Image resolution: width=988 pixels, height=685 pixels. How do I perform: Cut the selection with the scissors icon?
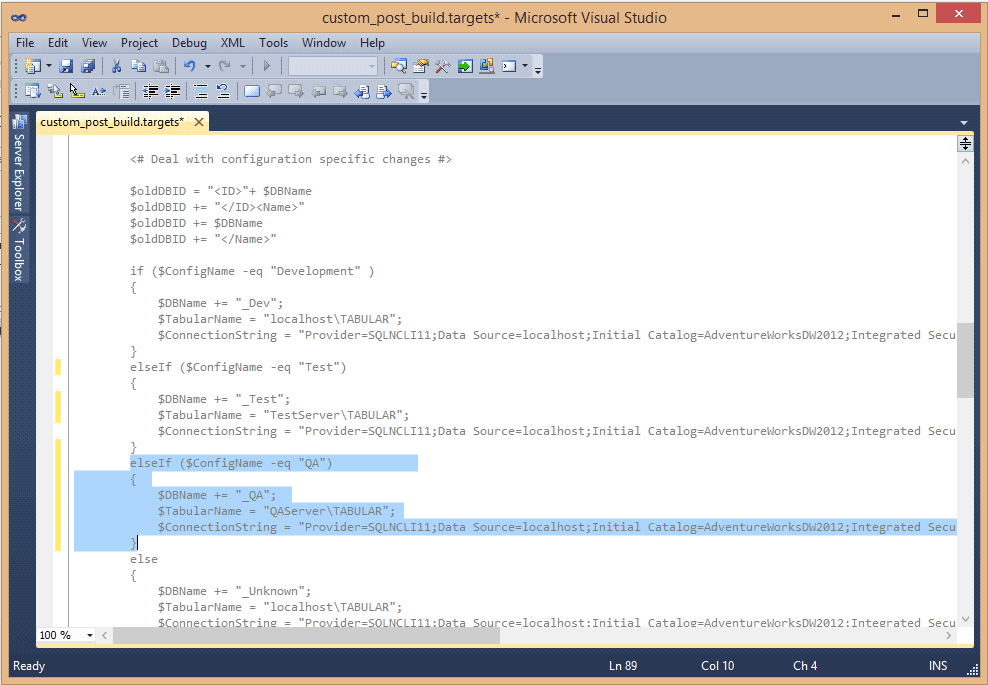click(x=116, y=66)
